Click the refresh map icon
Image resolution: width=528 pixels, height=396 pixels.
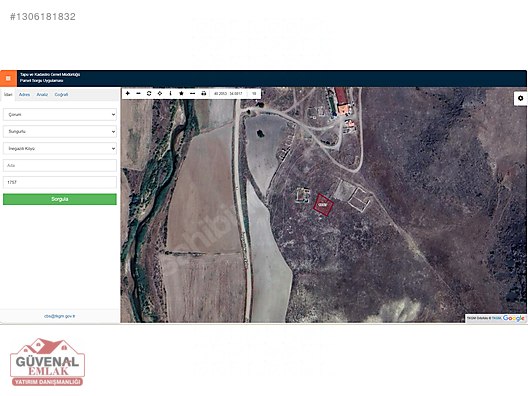click(x=149, y=93)
